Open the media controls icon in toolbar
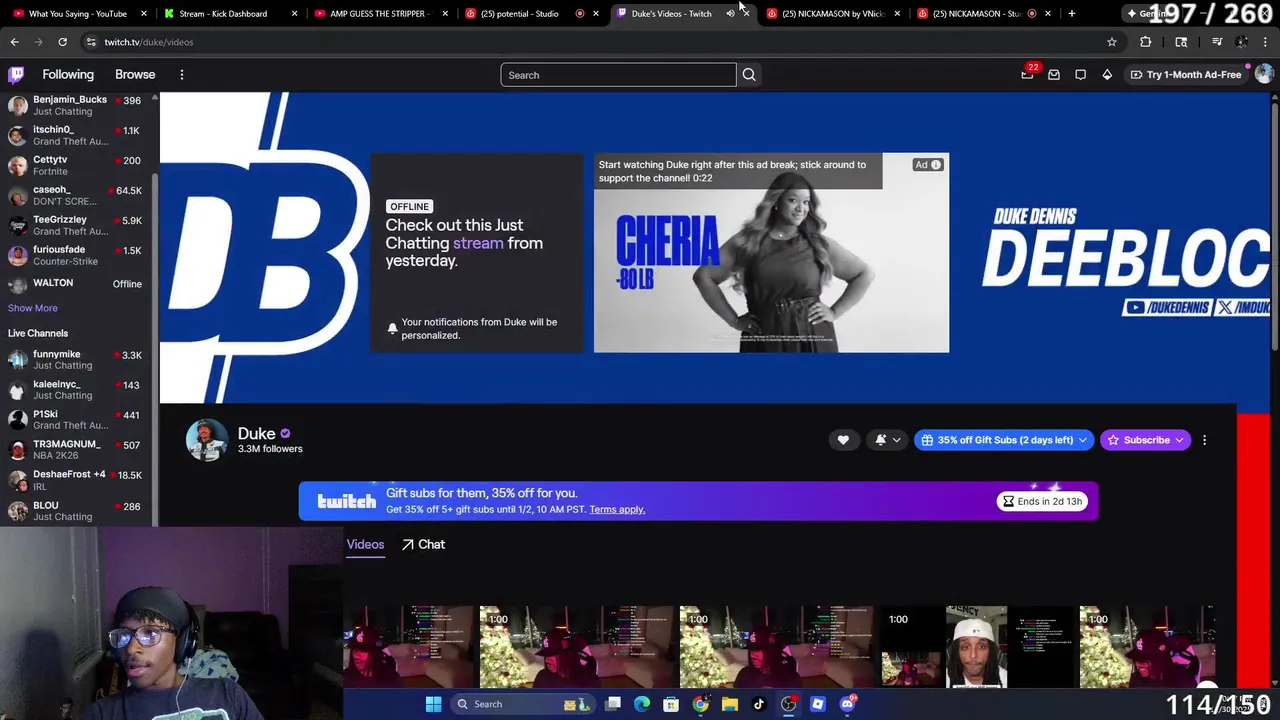Viewport: 1280px width, 720px height. pos(1217,42)
